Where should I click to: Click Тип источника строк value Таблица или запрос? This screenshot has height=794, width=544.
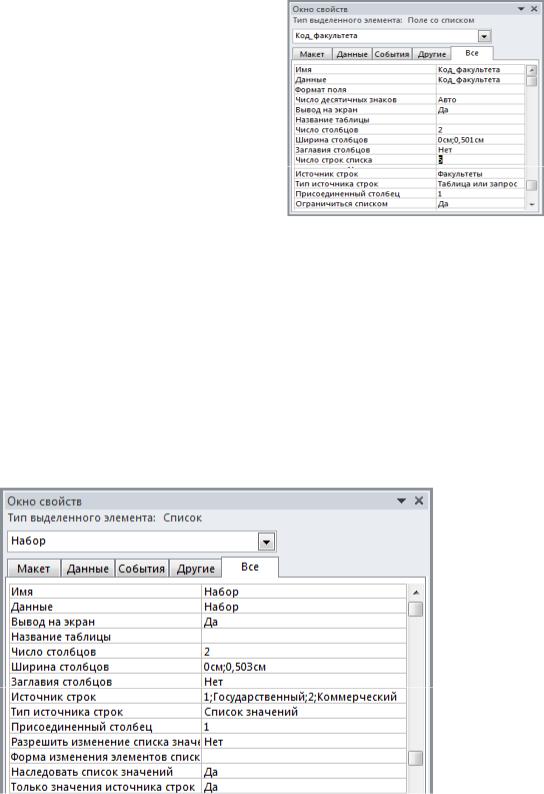click(x=480, y=184)
